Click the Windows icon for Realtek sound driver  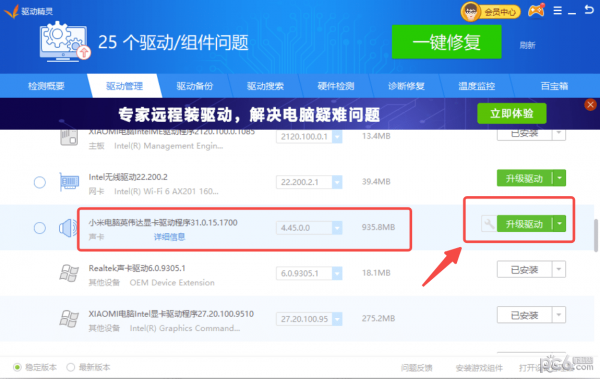69,273
